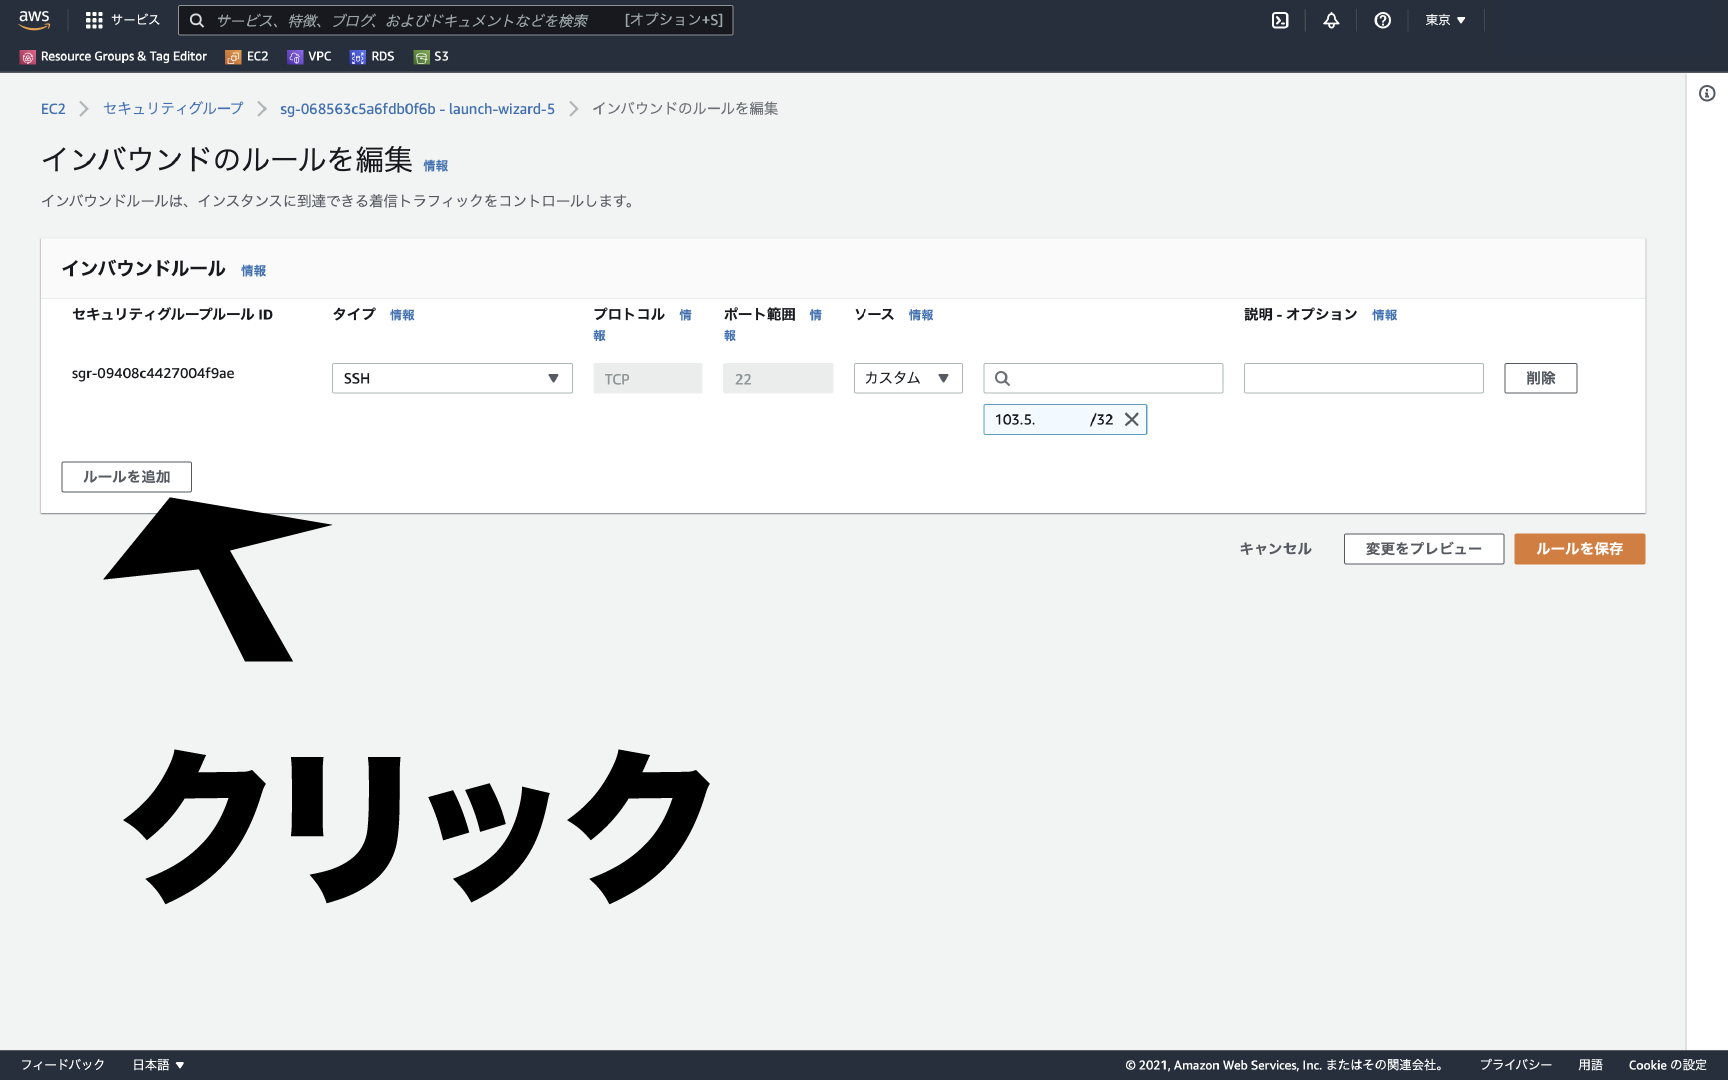Focus the rule description input field
This screenshot has width=1728, height=1080.
(1364, 378)
